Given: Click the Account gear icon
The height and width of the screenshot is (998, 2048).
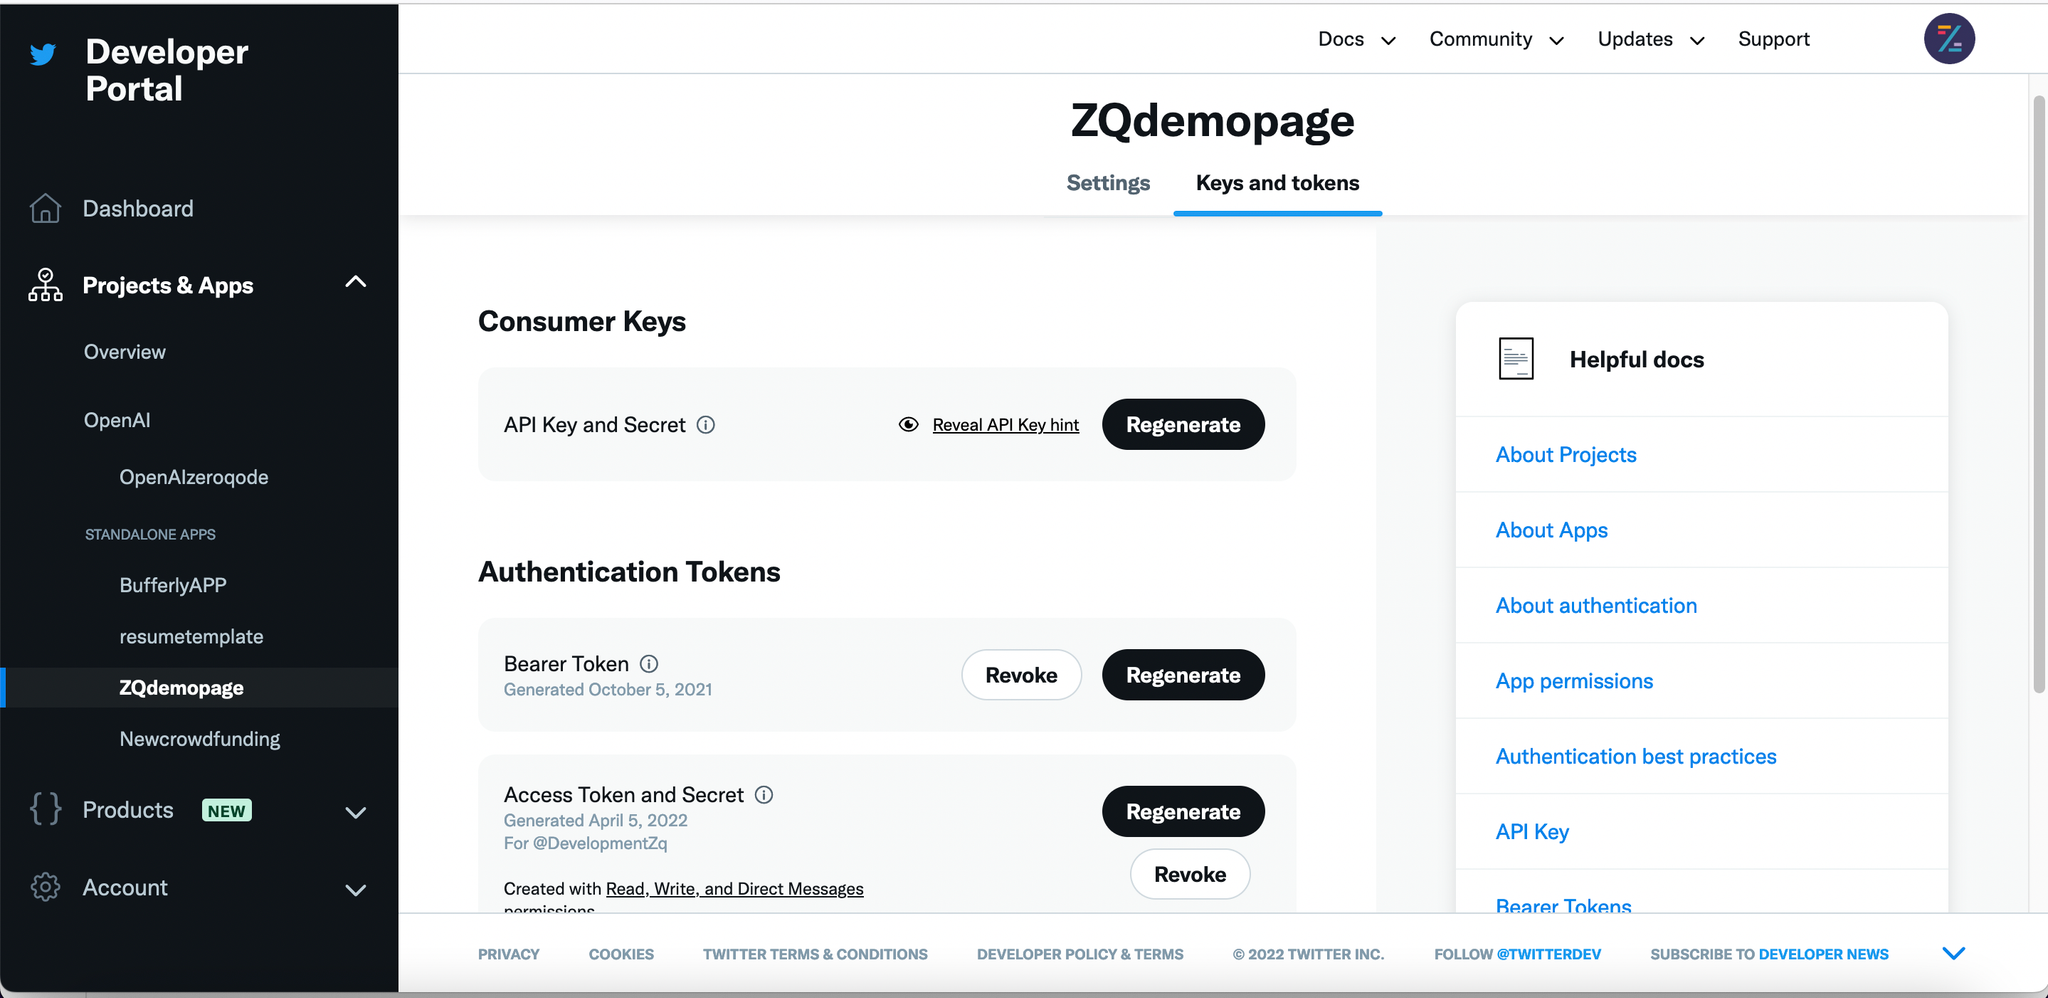Looking at the screenshot, I should click(x=45, y=887).
